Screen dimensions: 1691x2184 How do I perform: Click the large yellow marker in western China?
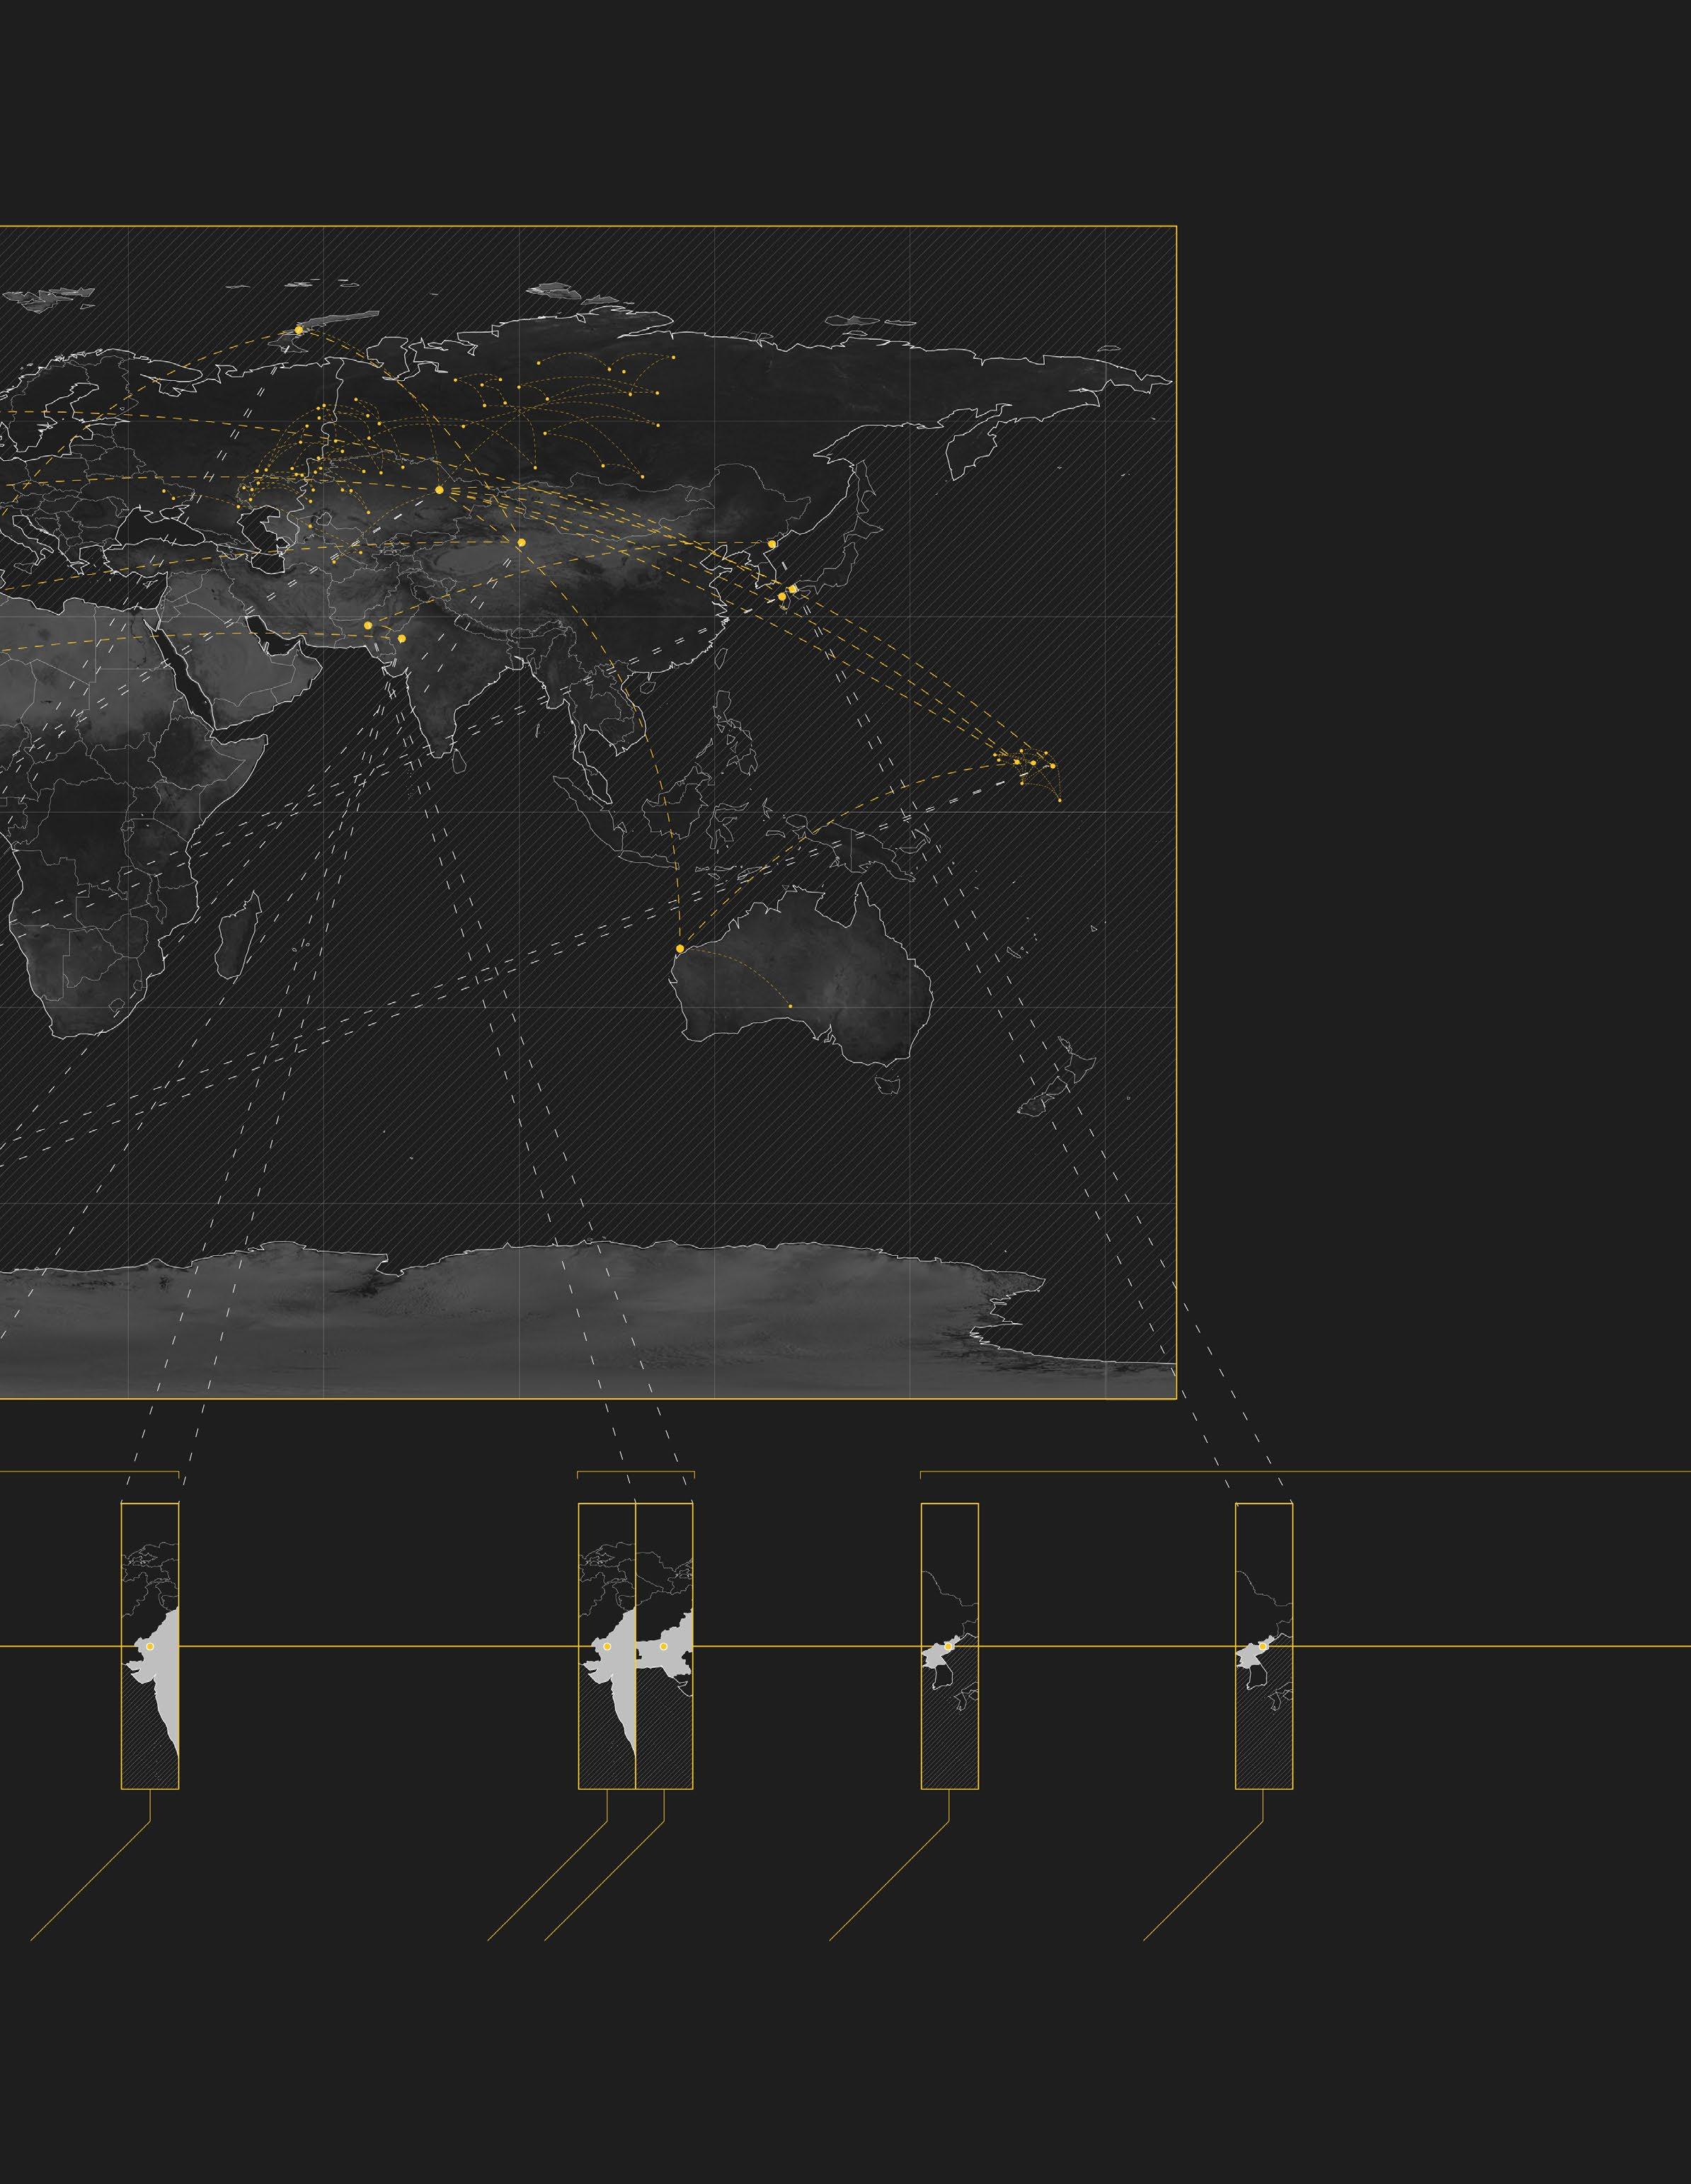[521, 542]
